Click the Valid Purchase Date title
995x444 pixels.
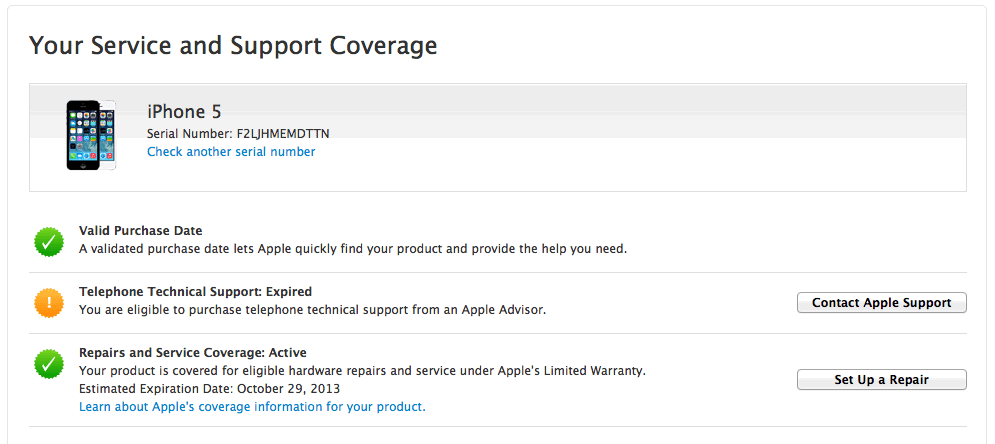(141, 231)
